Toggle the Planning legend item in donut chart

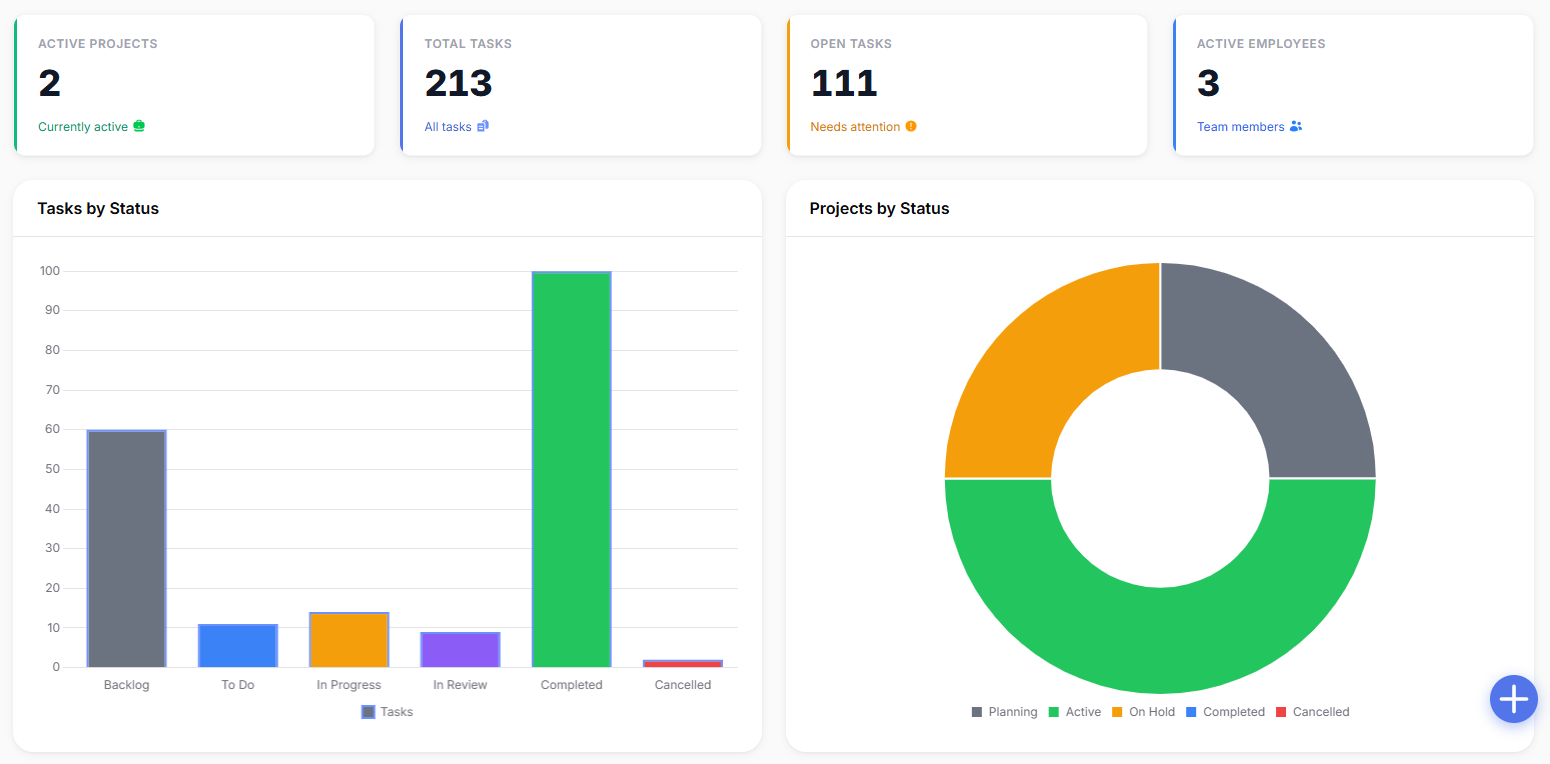(x=1004, y=712)
